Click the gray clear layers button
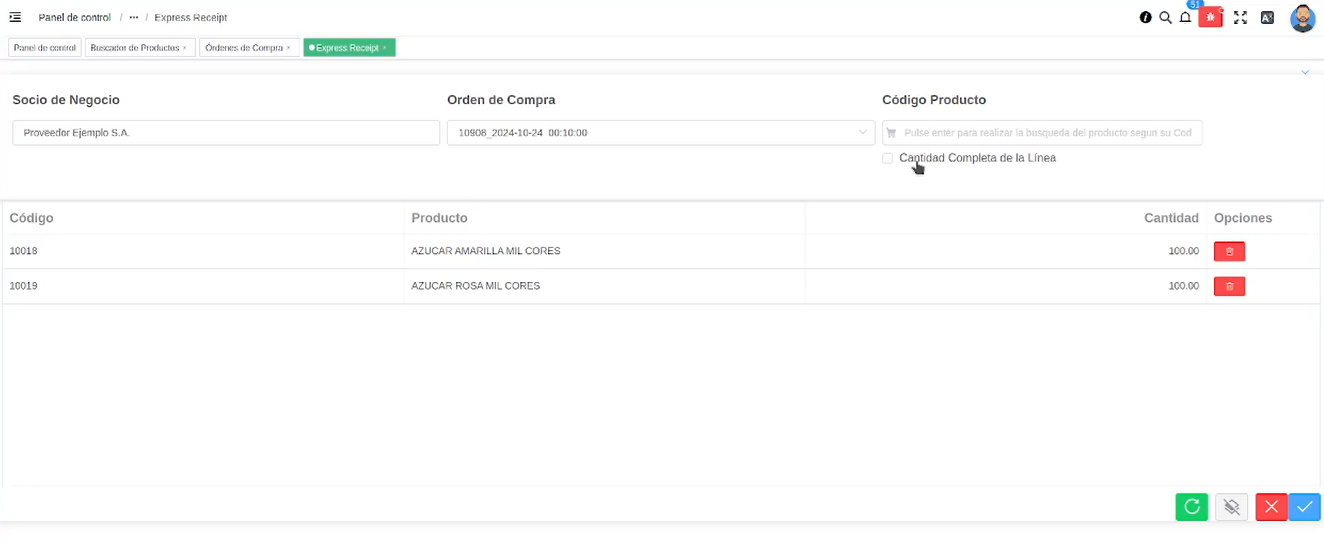This screenshot has width=1324, height=544. (x=1231, y=507)
